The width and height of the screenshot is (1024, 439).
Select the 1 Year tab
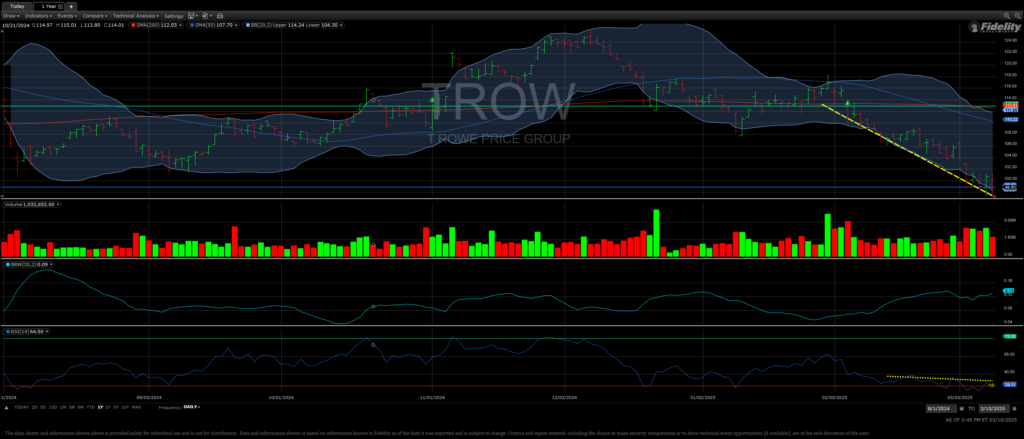49,6
